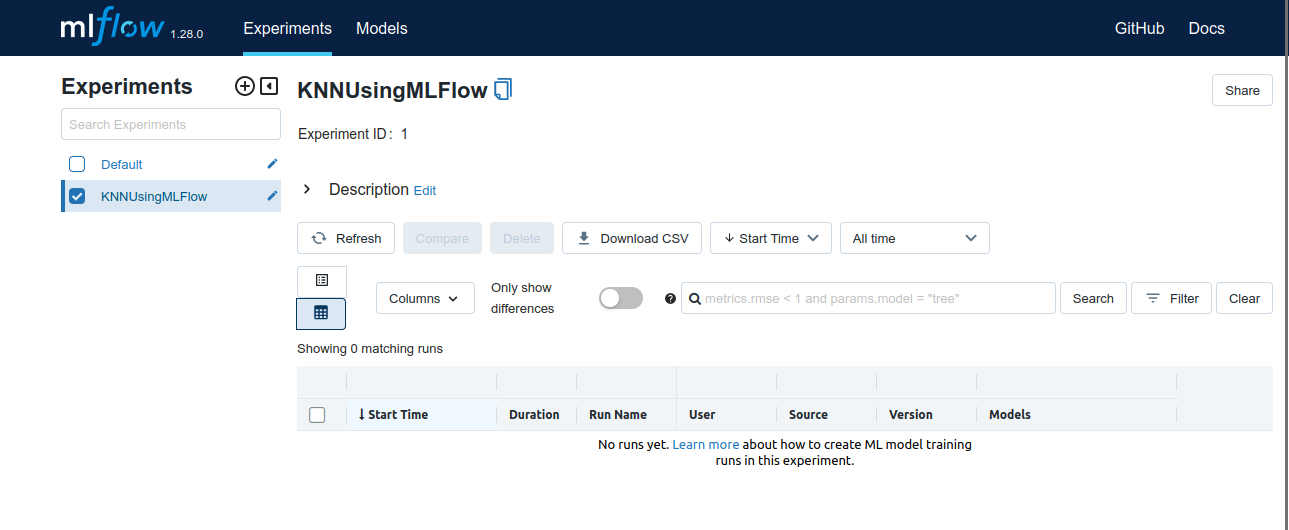Click the Run Name column header
1289x530 pixels.
[x=618, y=414]
